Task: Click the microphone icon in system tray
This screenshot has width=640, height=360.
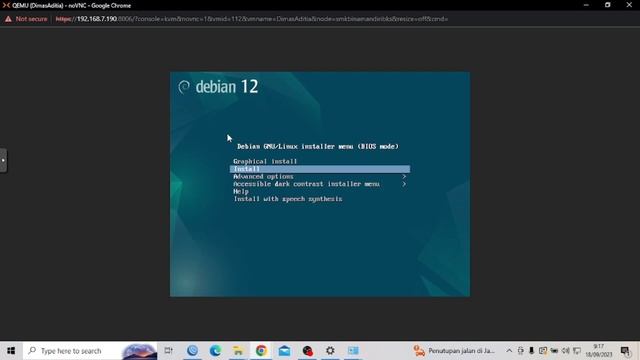Action: [531, 351]
